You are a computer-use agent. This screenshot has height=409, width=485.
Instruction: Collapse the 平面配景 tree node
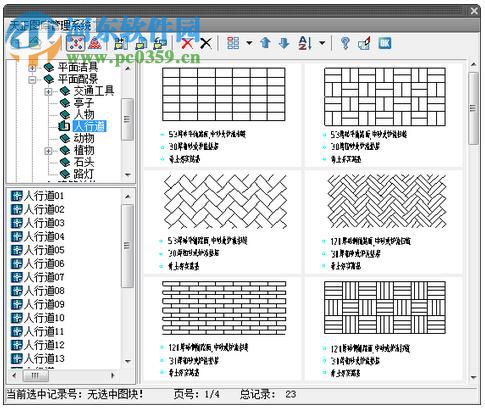pos(32,80)
